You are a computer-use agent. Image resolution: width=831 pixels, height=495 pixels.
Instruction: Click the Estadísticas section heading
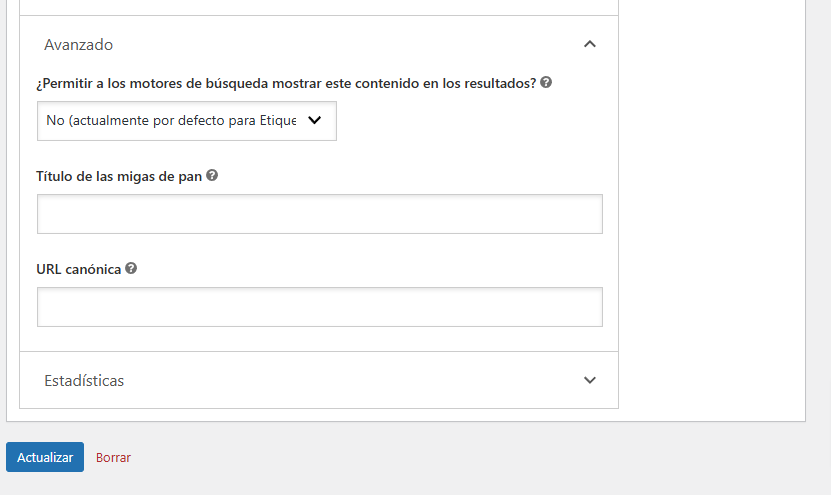84,381
